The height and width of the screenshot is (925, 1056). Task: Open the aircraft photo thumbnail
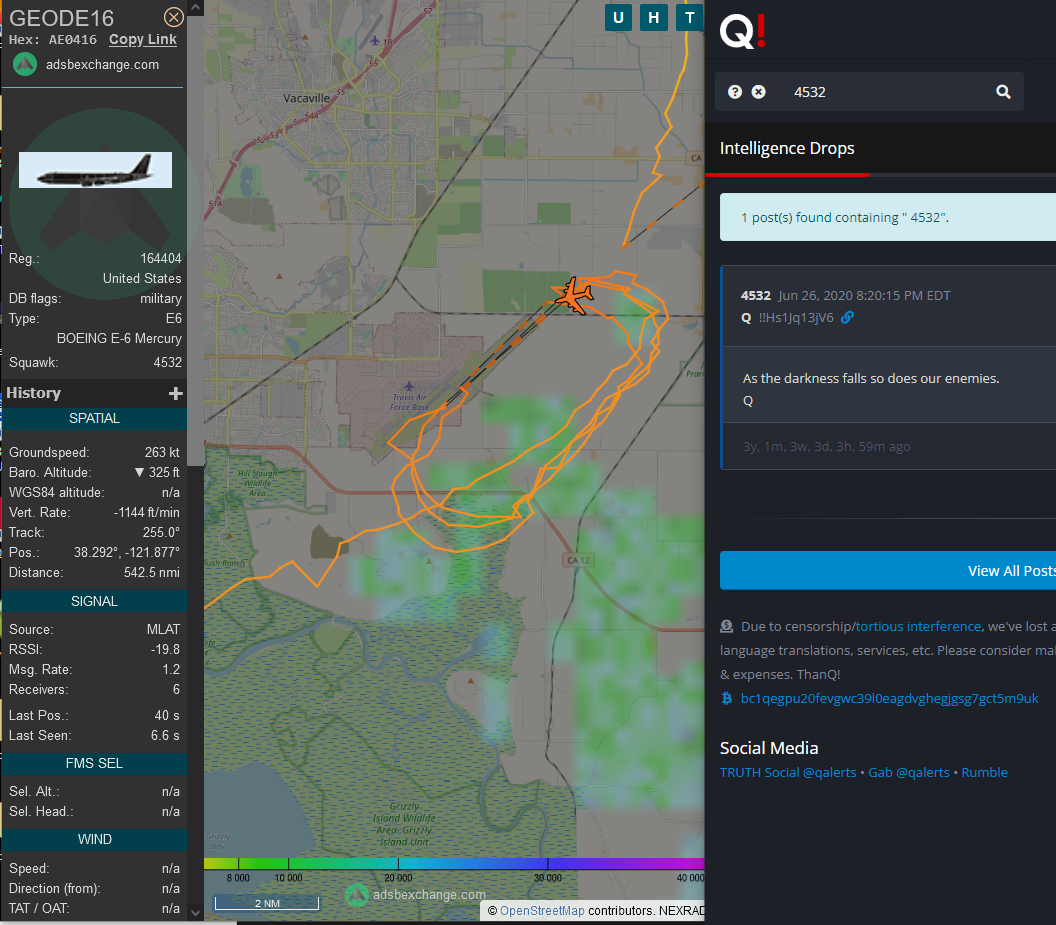tap(95, 170)
